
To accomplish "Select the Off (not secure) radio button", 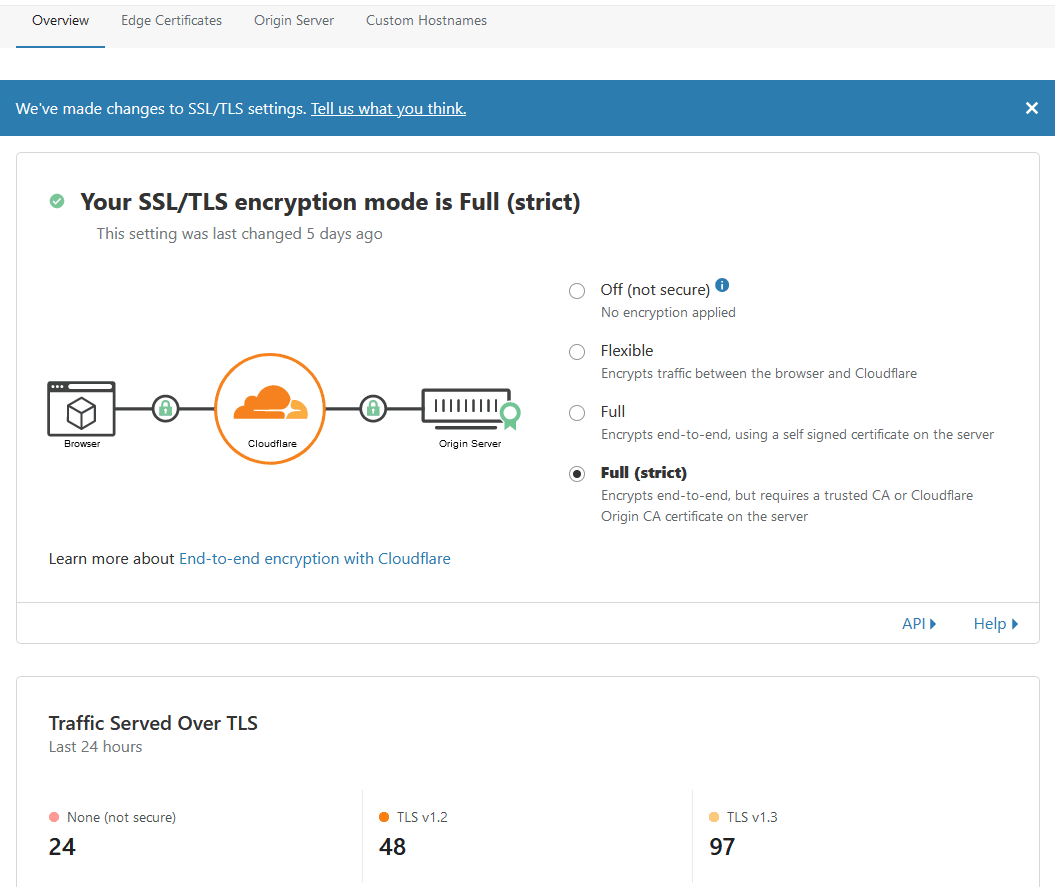I will pos(577,291).
